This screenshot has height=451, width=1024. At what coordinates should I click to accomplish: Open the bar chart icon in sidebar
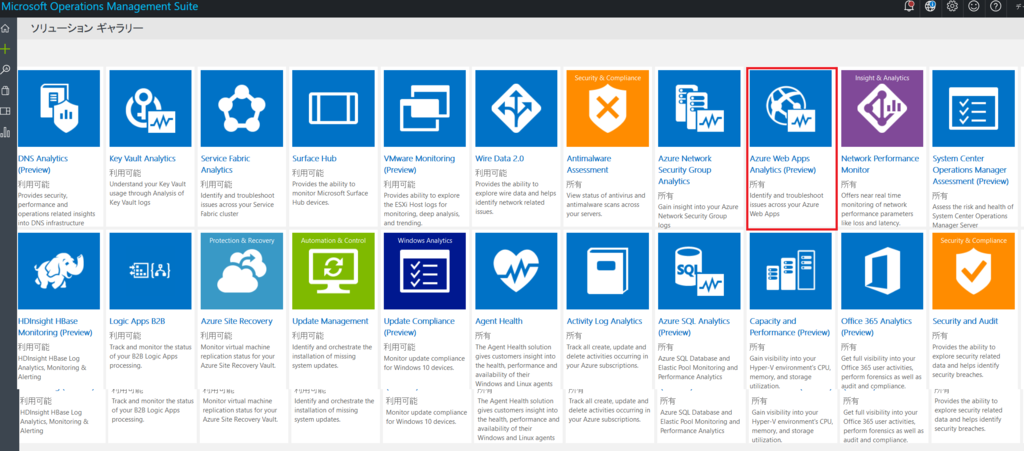[x=5, y=132]
